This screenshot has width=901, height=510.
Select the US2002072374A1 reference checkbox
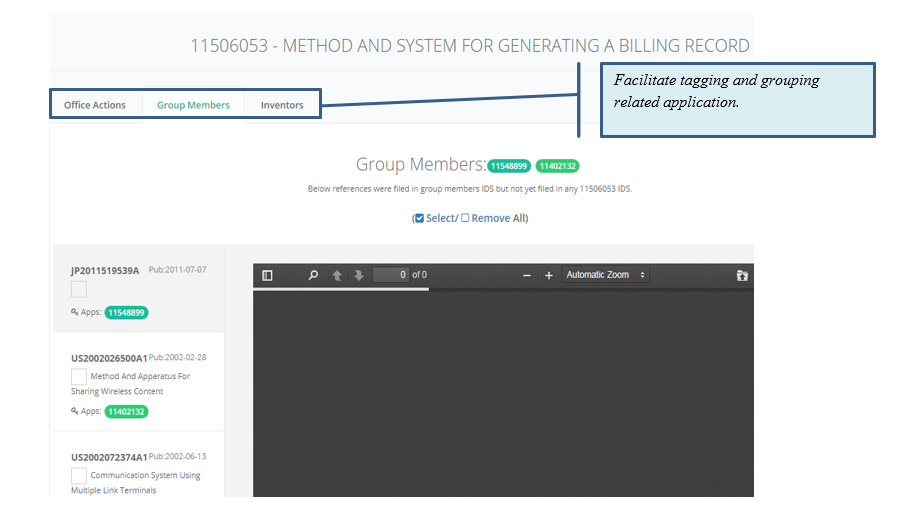point(79,476)
